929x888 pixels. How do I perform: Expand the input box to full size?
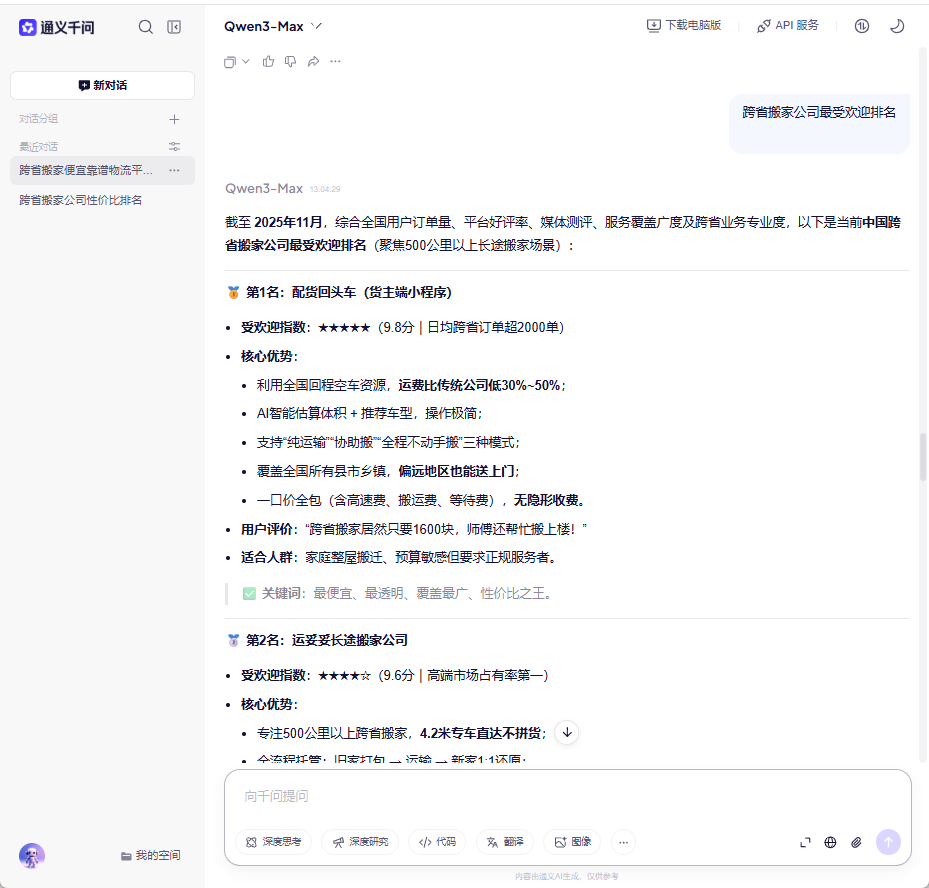(805, 842)
